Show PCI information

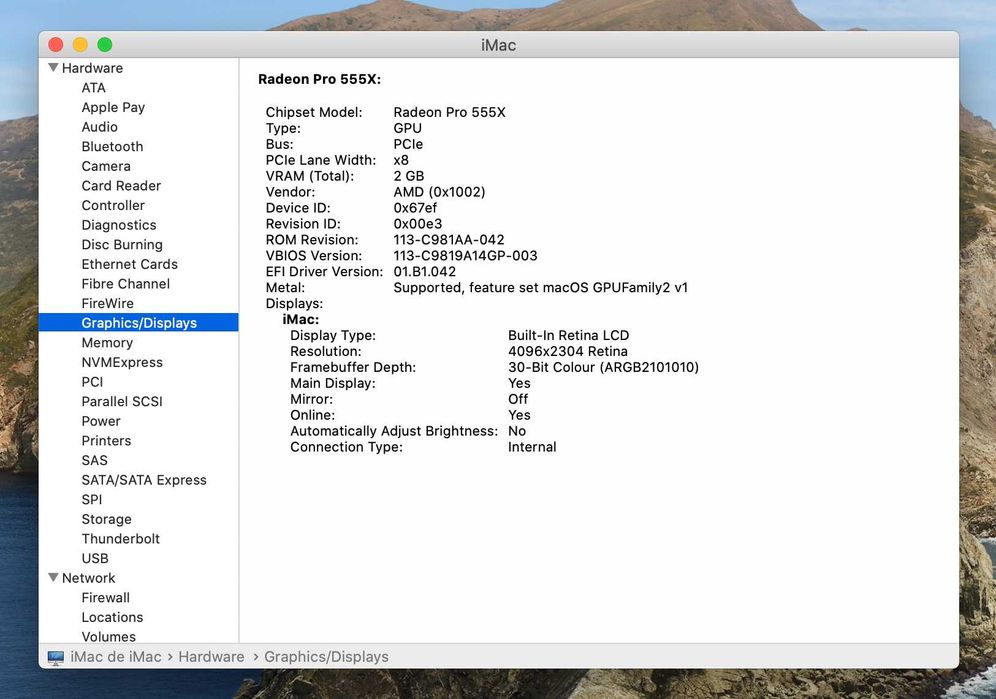pos(92,382)
